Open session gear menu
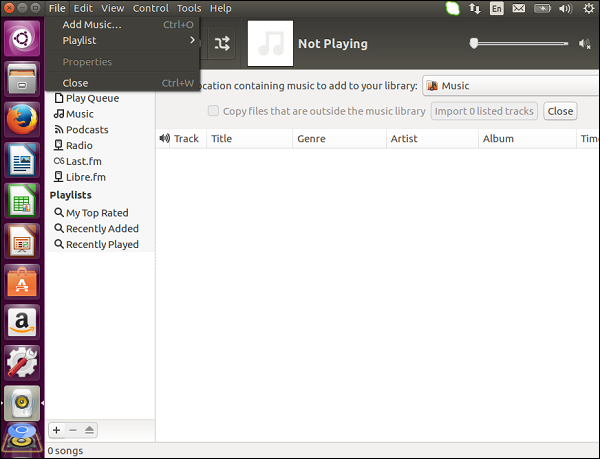 589,8
